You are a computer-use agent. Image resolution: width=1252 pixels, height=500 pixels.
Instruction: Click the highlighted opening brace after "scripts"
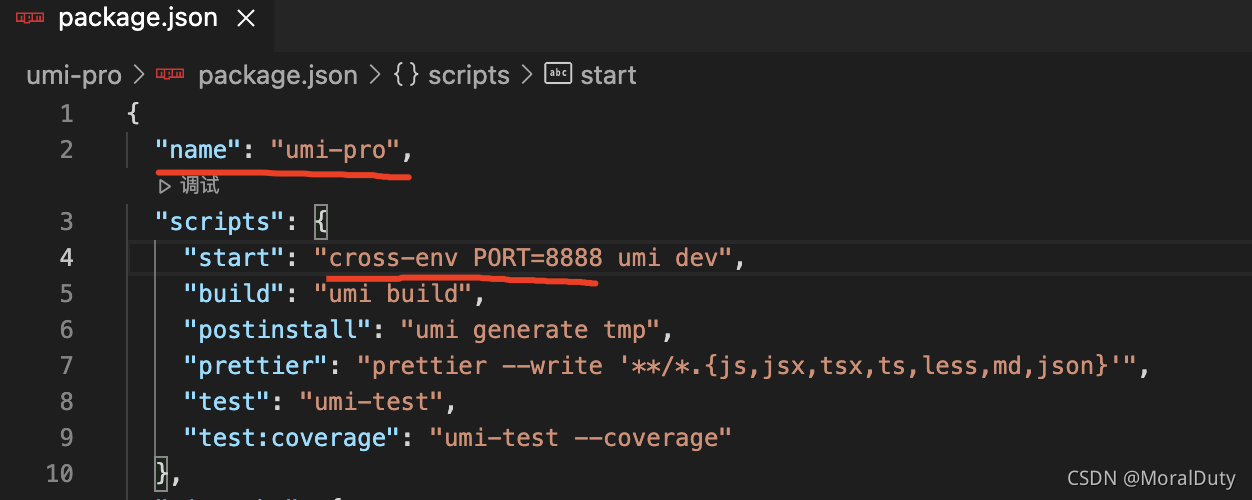pyautogui.click(x=321, y=222)
